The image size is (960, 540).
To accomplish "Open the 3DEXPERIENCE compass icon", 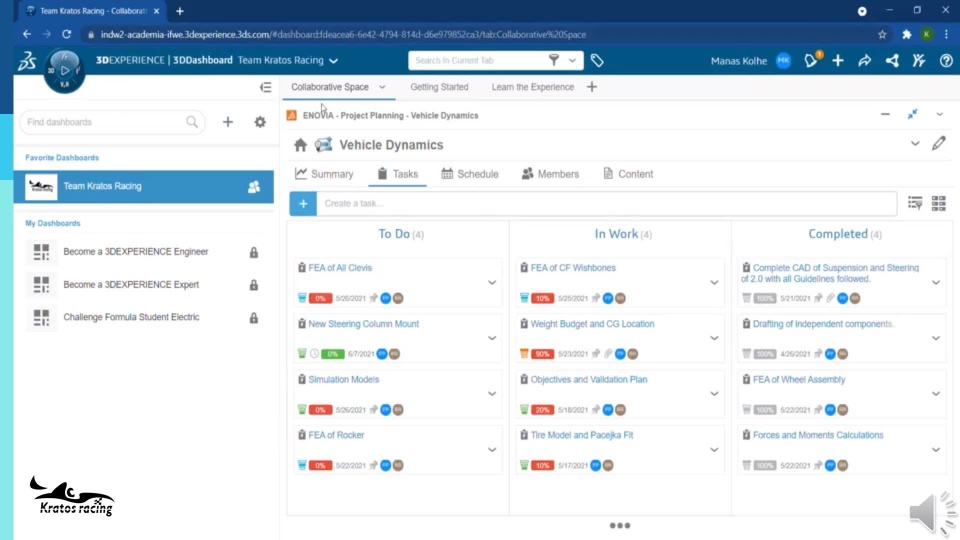I will click(64, 71).
